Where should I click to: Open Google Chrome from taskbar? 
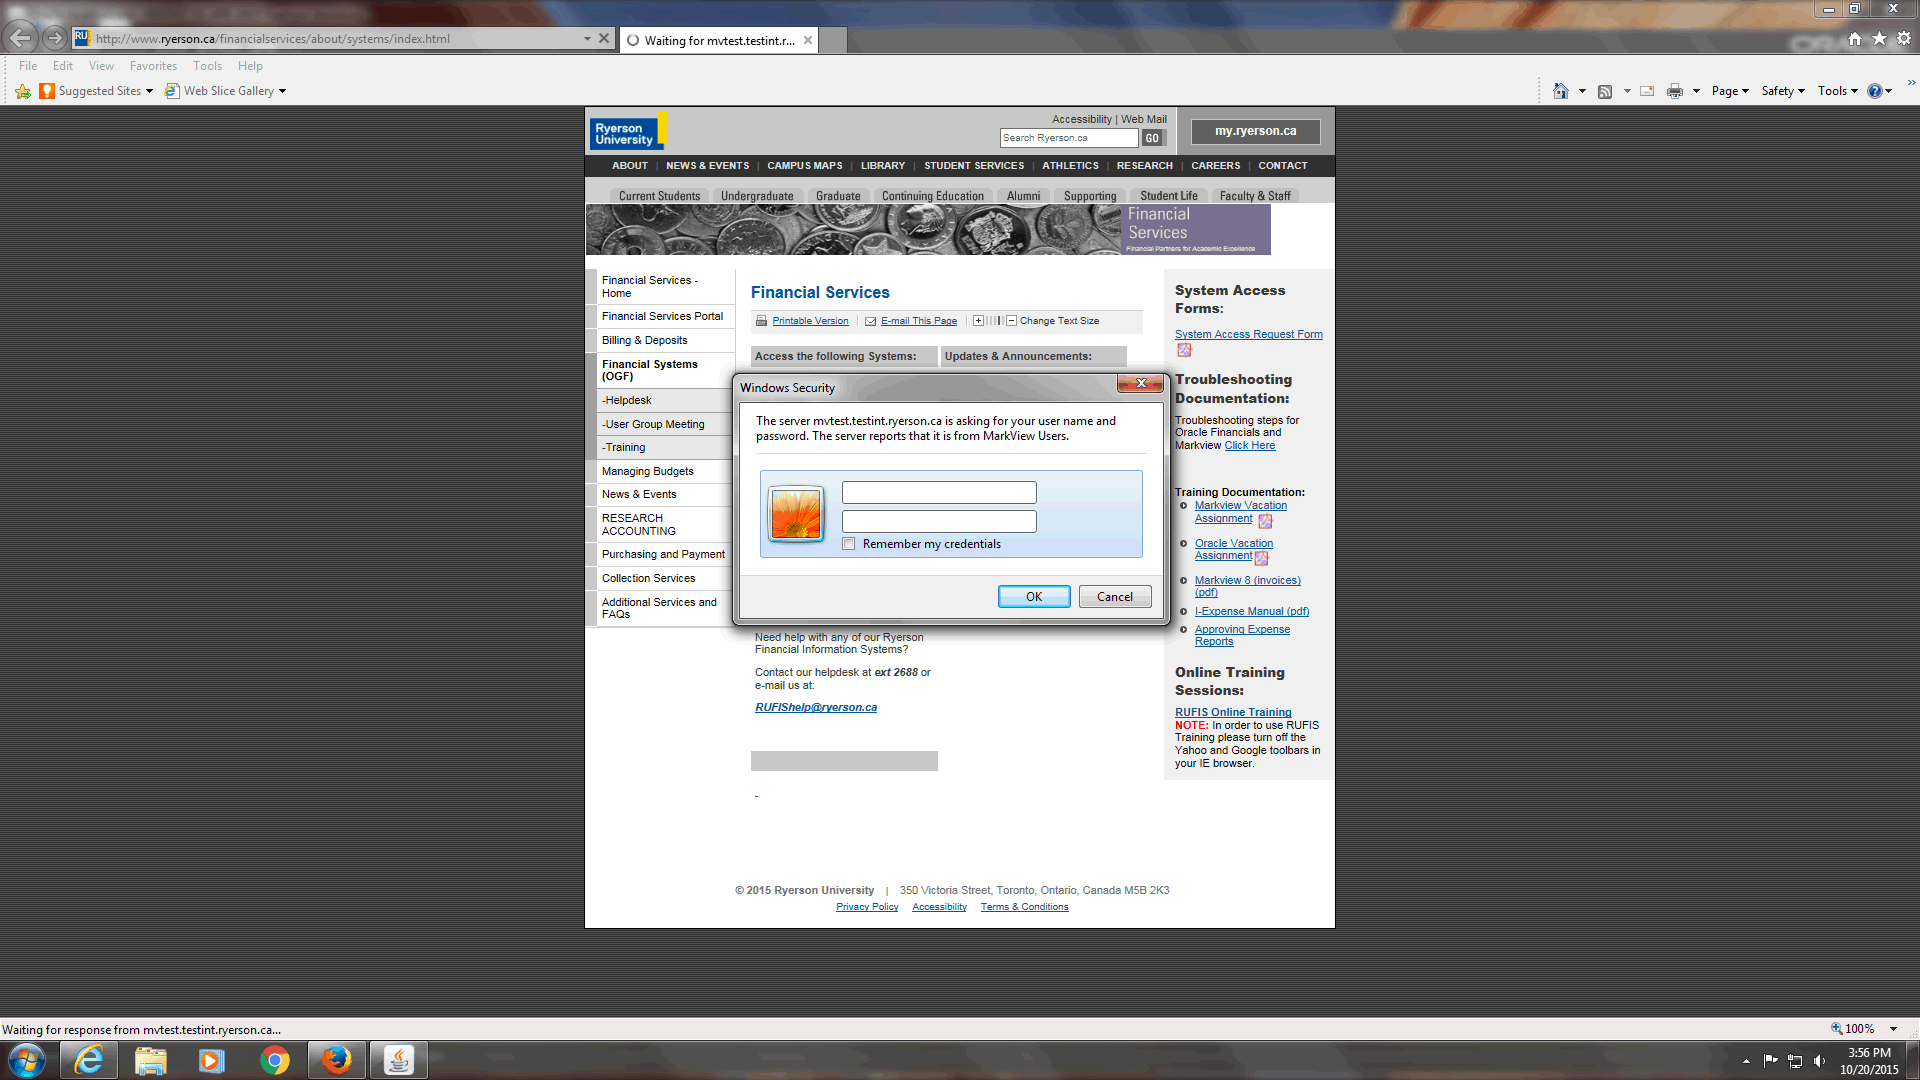[274, 1060]
